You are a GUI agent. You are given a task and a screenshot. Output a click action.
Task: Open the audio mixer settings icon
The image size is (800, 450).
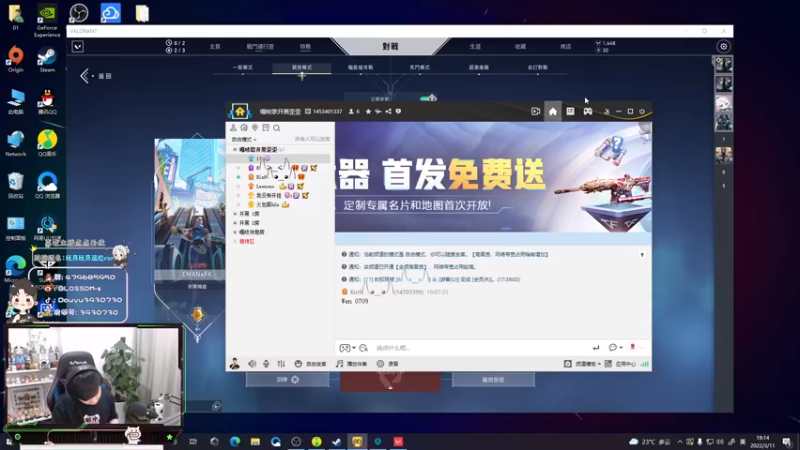click(281, 364)
